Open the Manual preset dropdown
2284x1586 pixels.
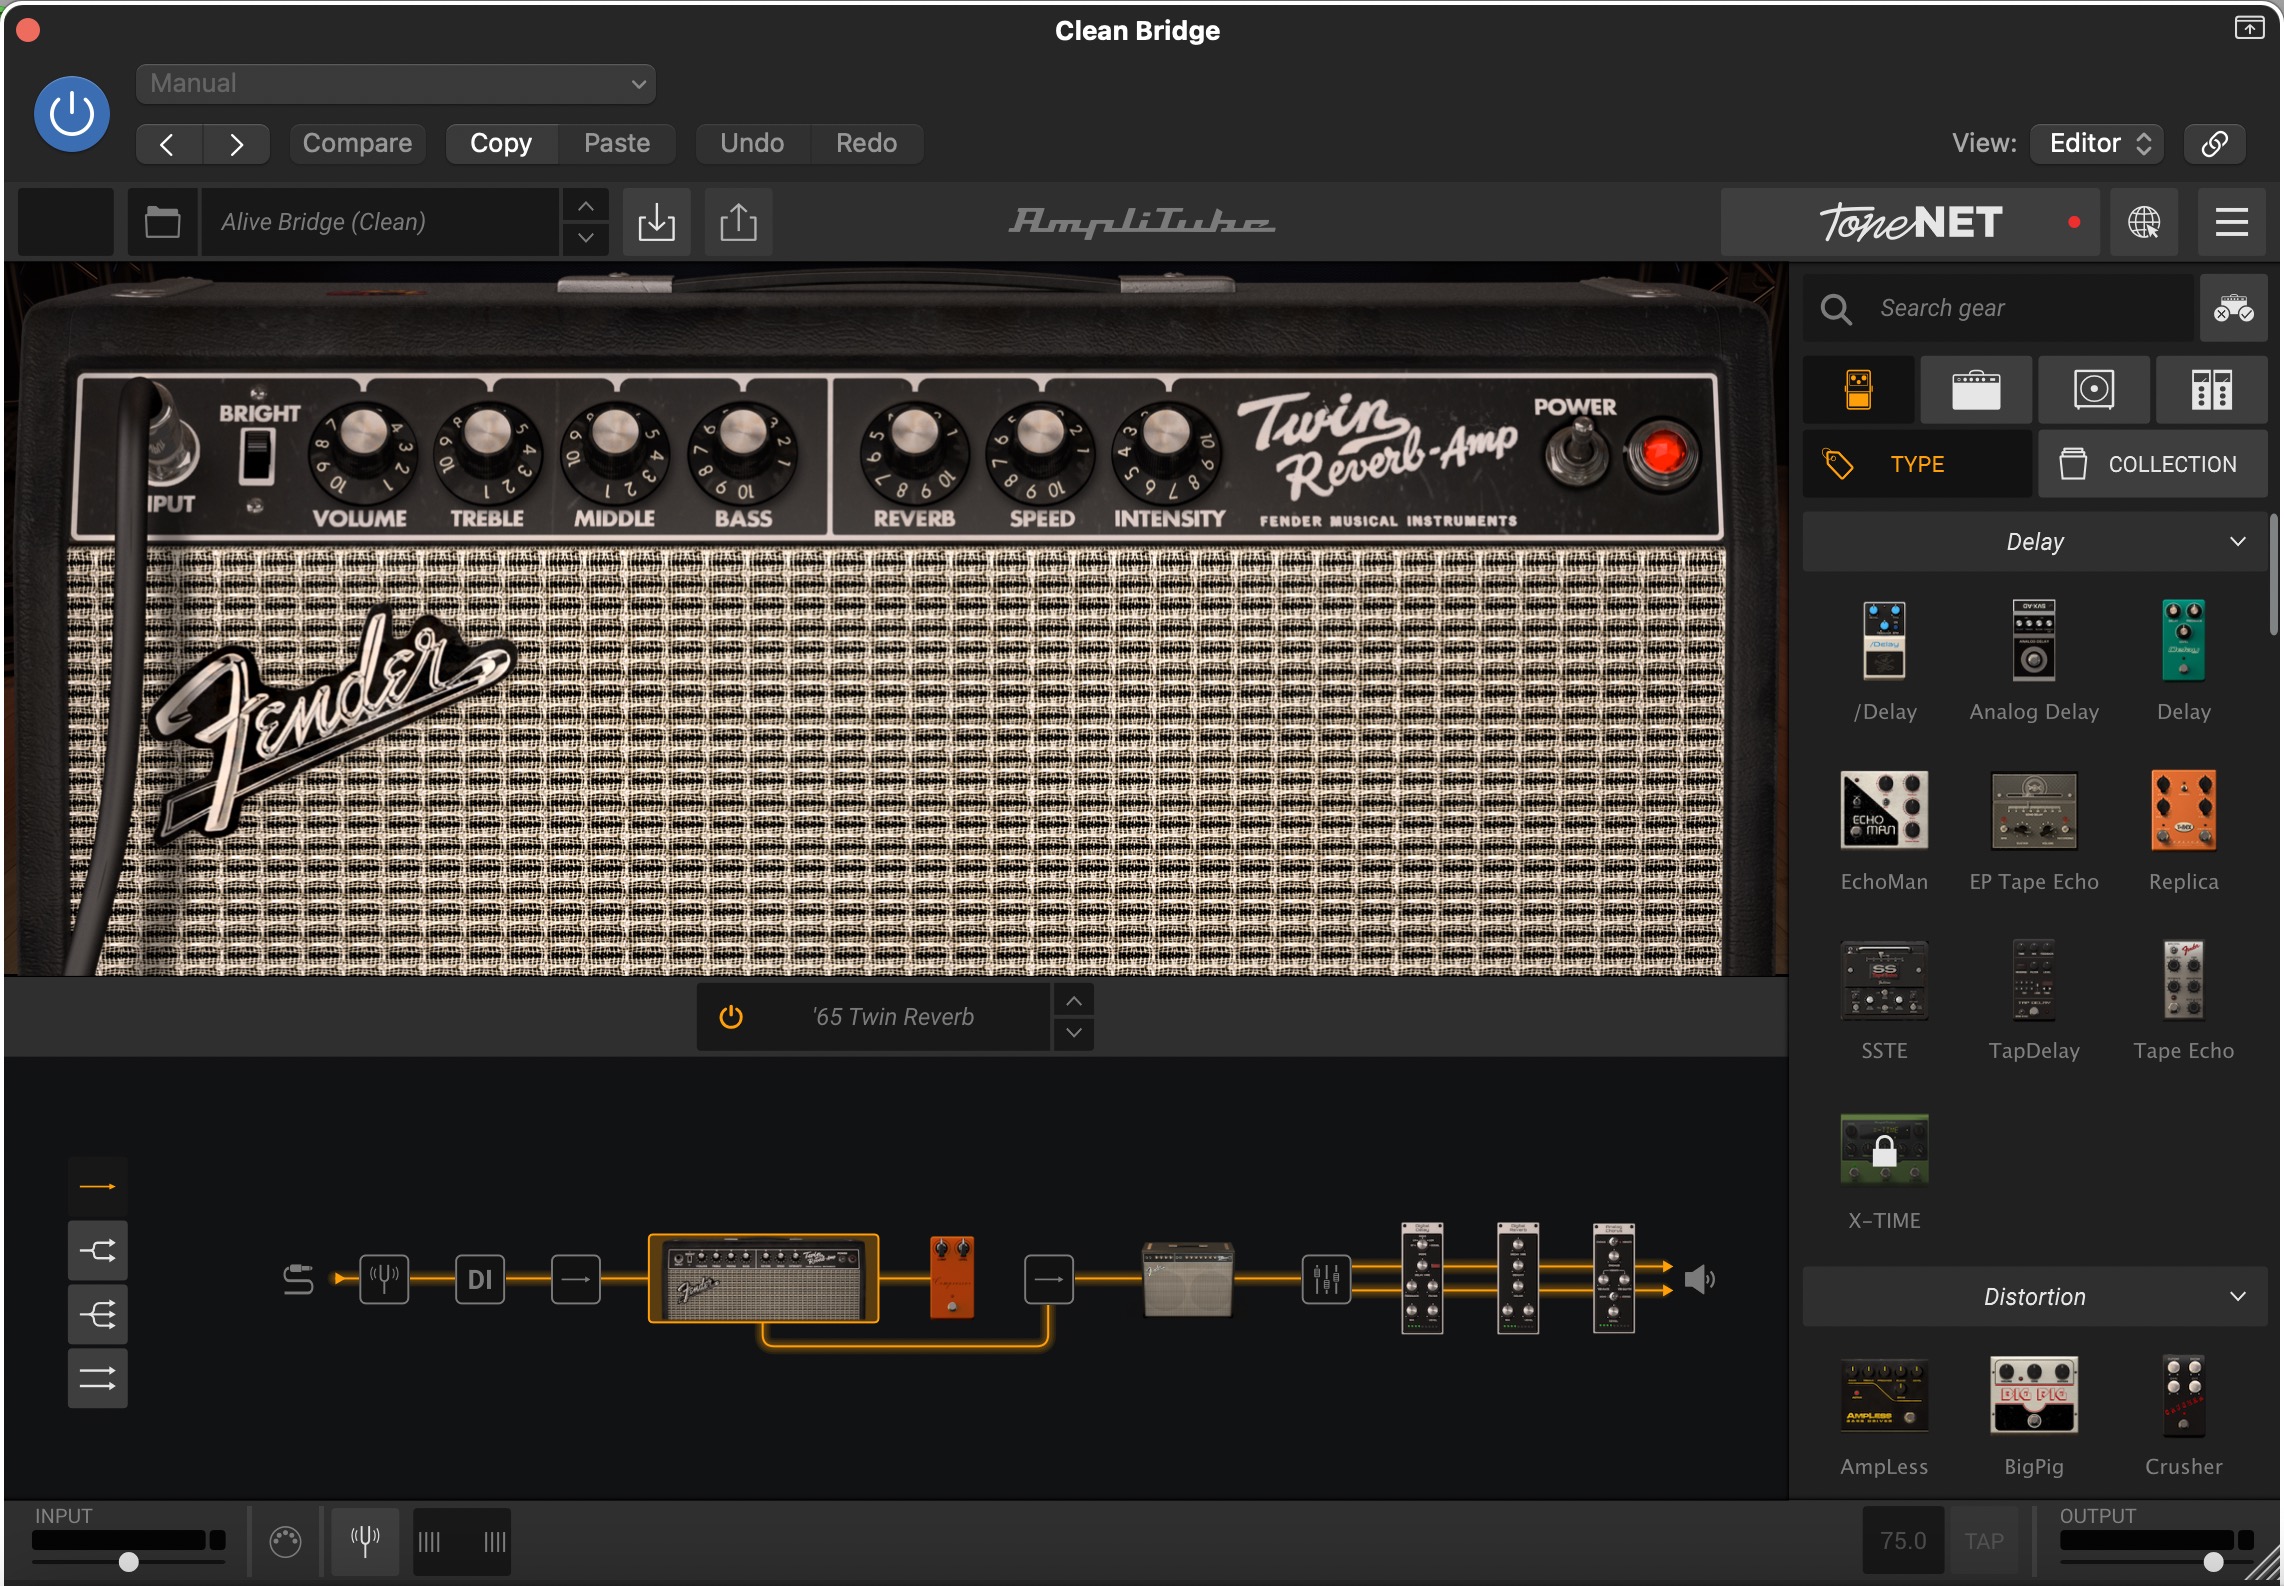point(396,83)
